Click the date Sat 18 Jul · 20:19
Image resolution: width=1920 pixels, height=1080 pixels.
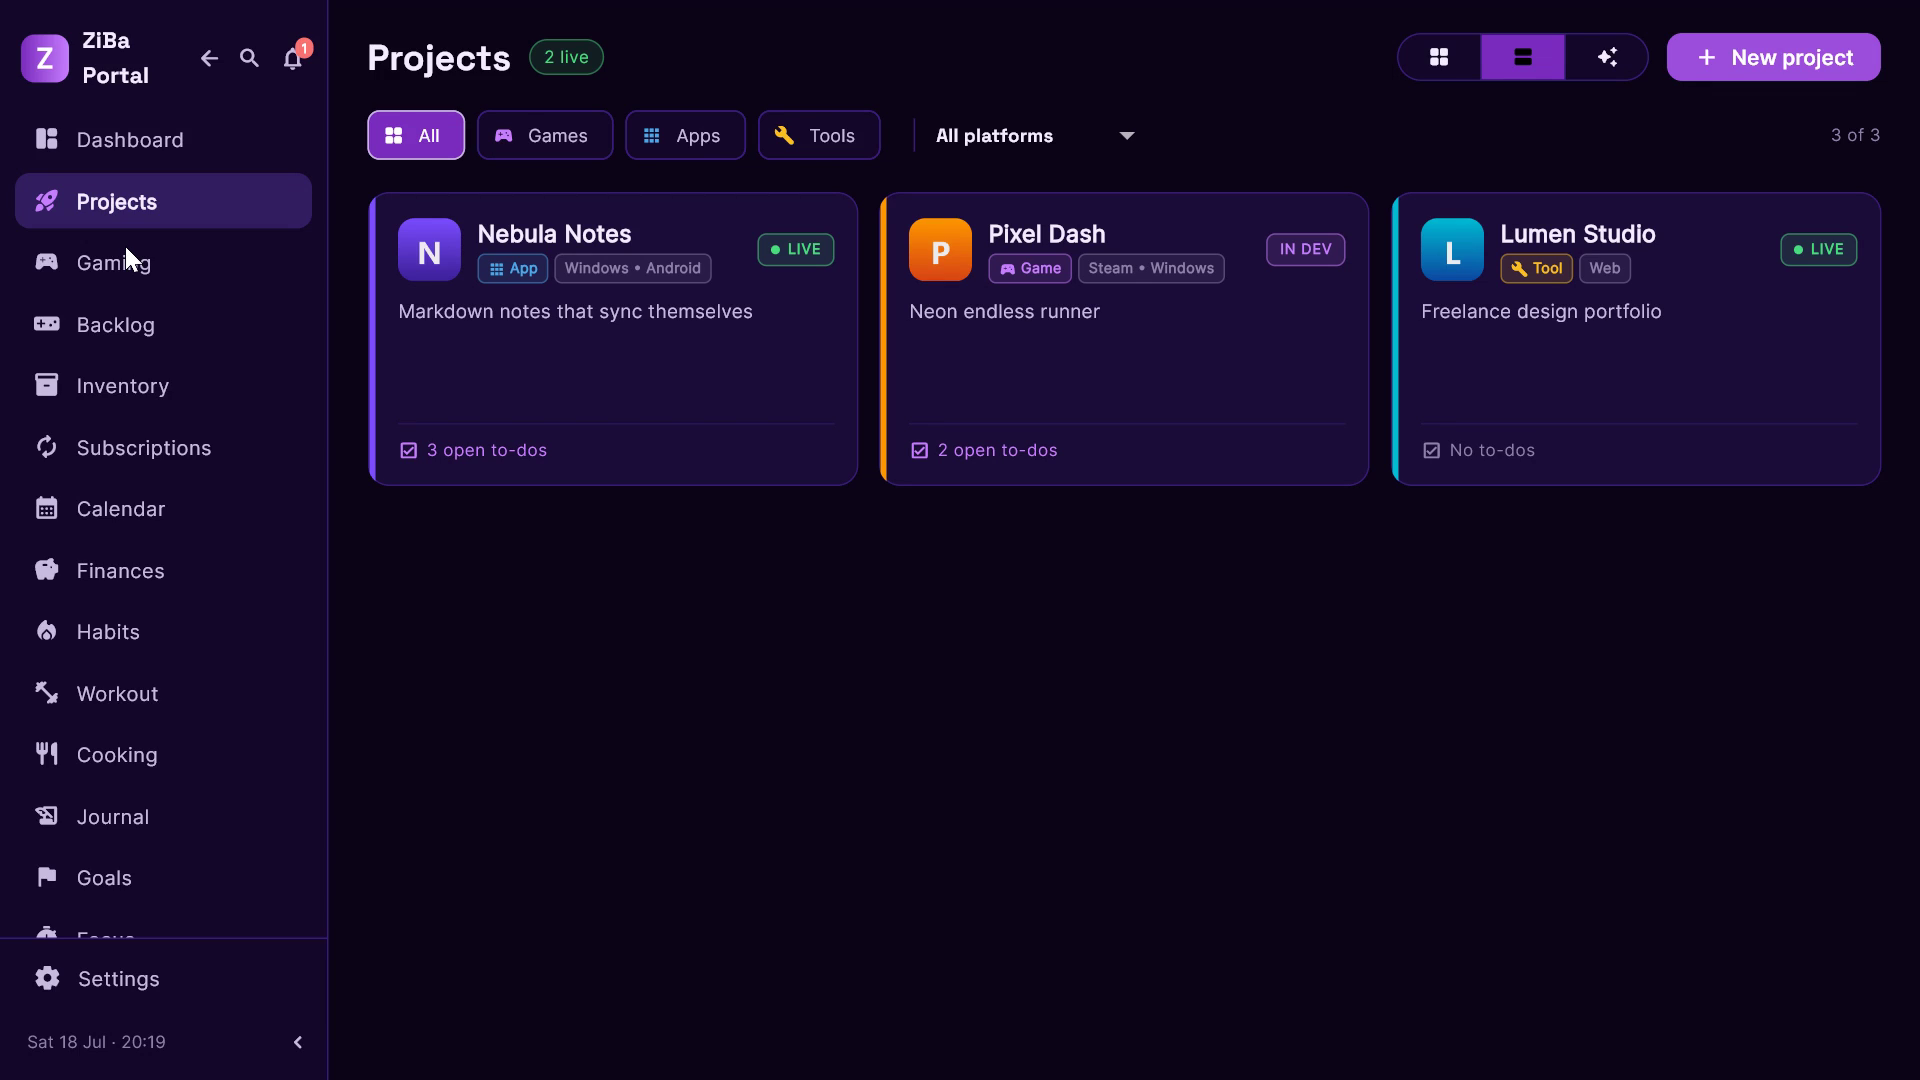(96, 1042)
